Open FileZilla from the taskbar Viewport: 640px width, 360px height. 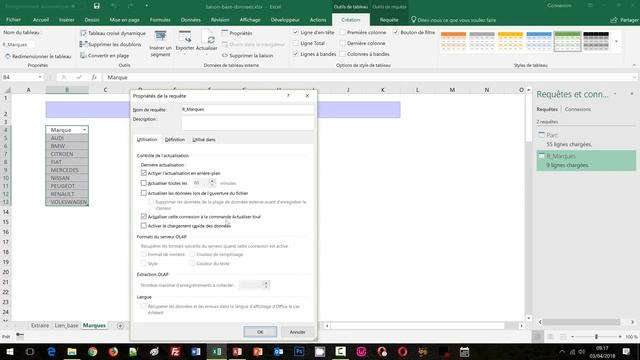pyautogui.click(x=175, y=352)
